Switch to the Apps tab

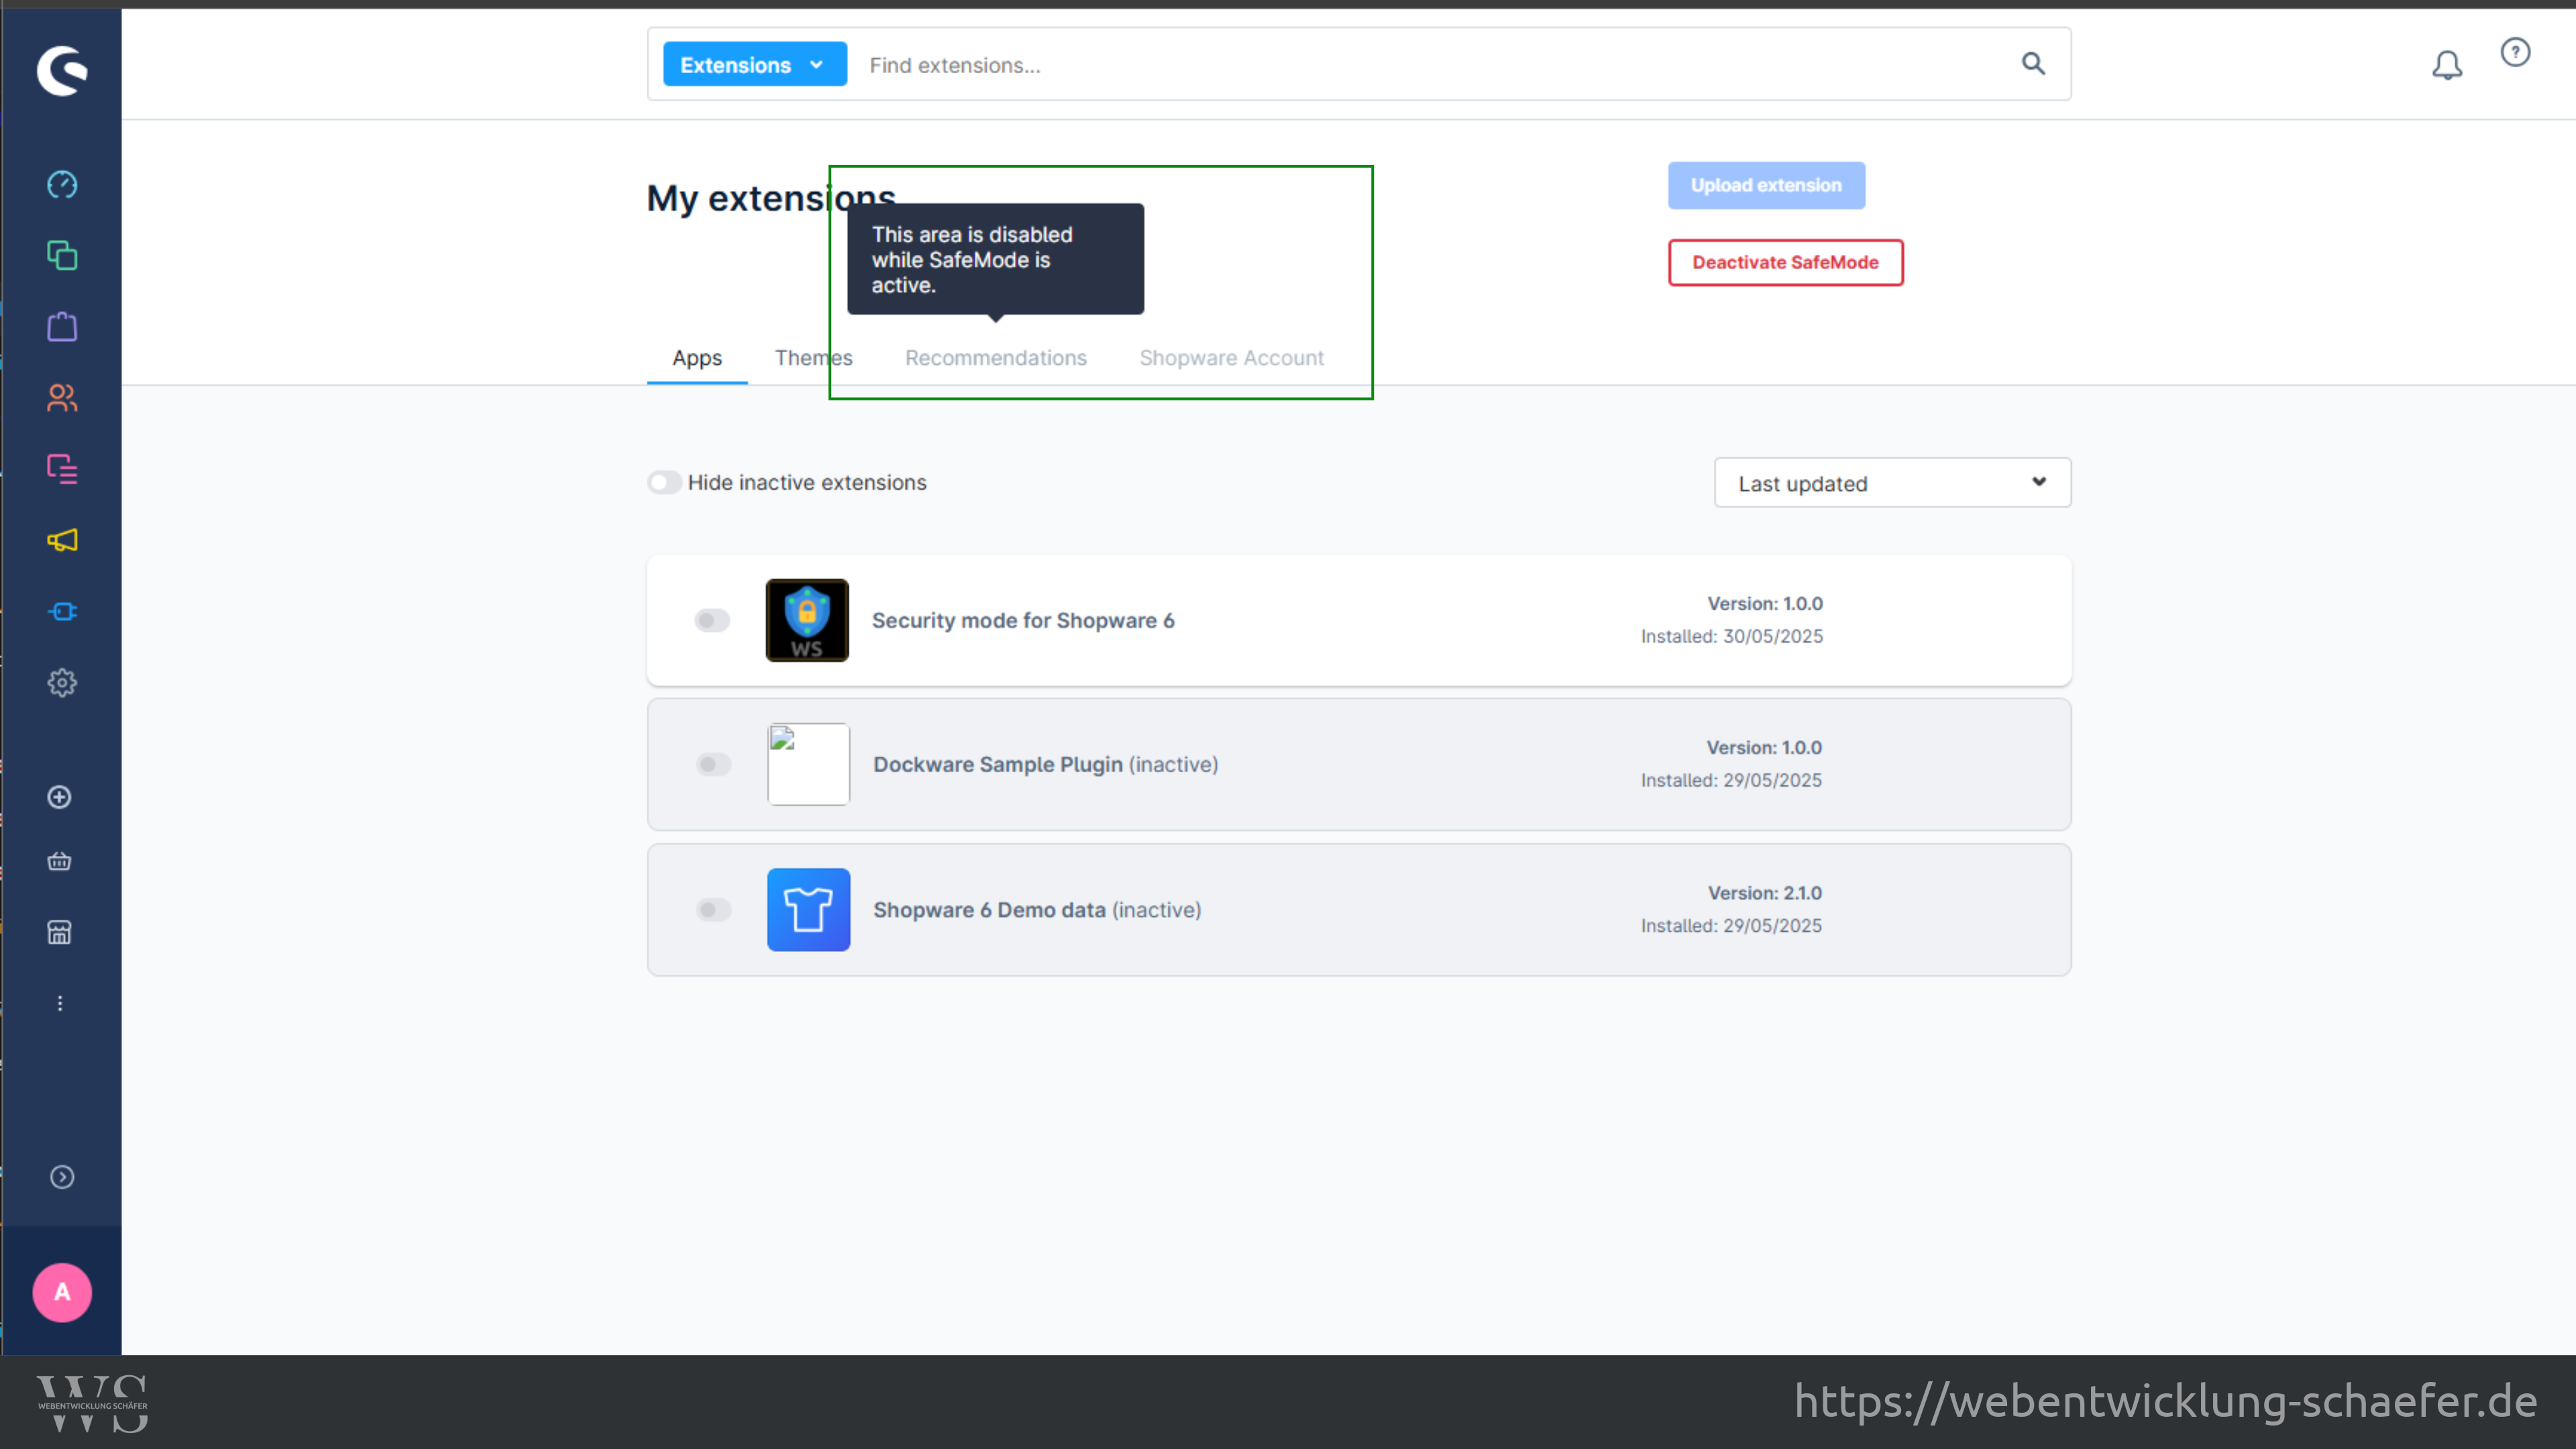pyautogui.click(x=697, y=358)
